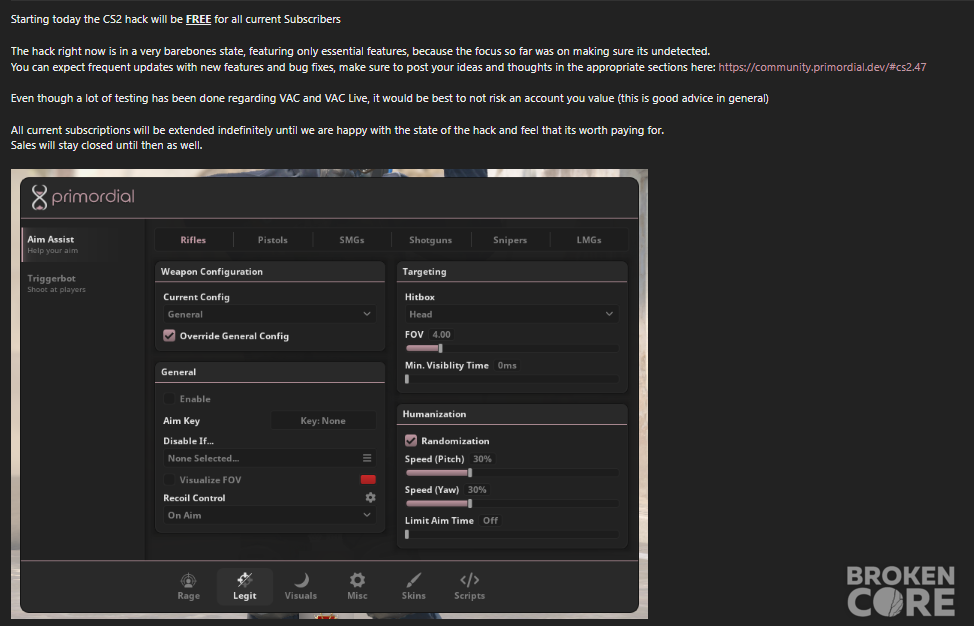Expand the Hitbox dropdown
This screenshot has width=974, height=626.
[511, 314]
